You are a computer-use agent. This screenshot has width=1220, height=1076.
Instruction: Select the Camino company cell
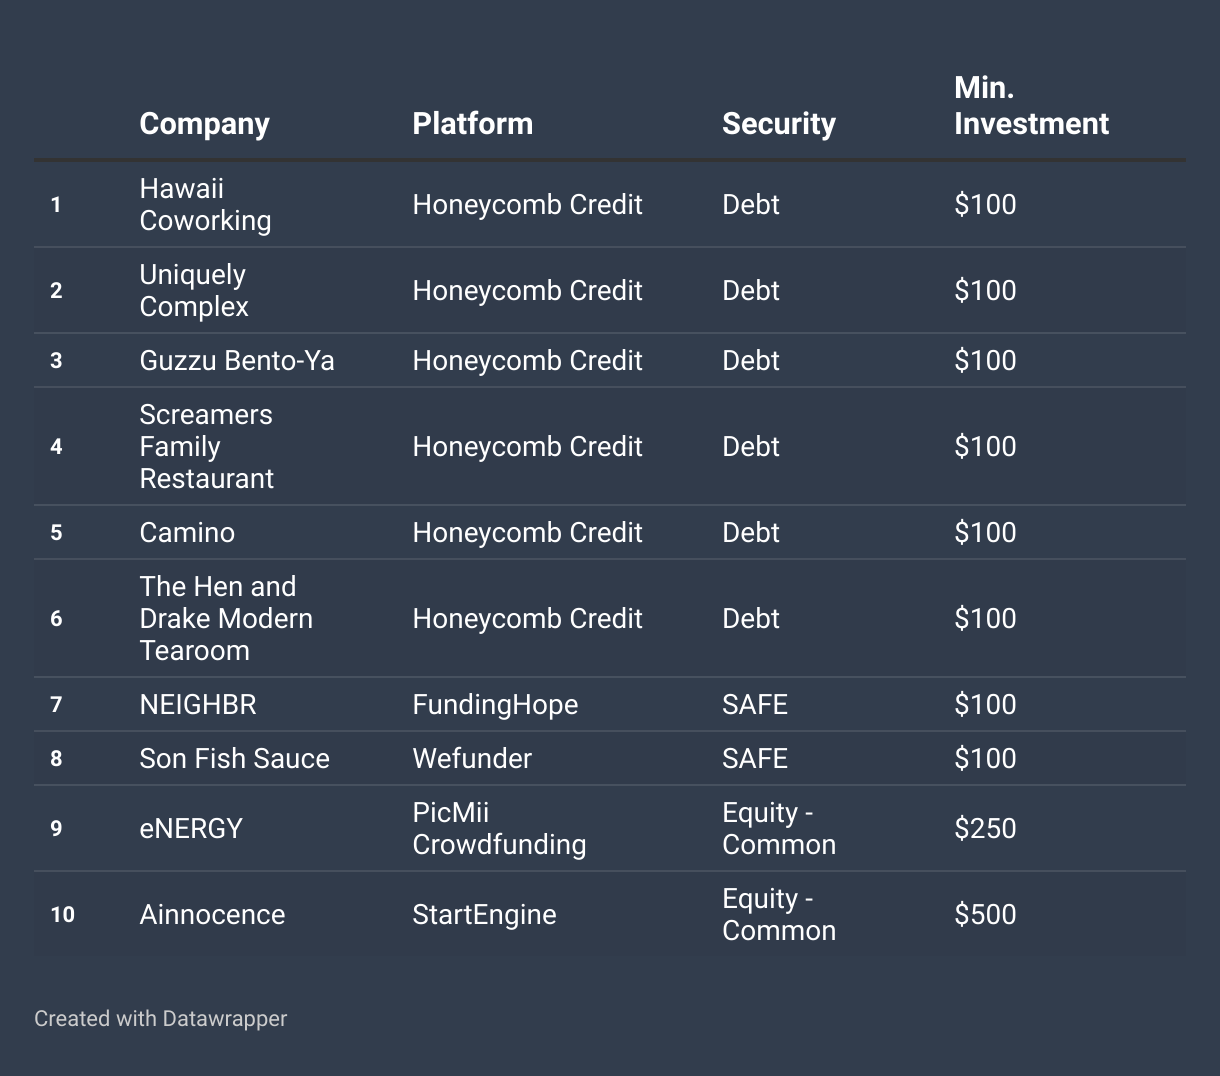pyautogui.click(x=187, y=533)
